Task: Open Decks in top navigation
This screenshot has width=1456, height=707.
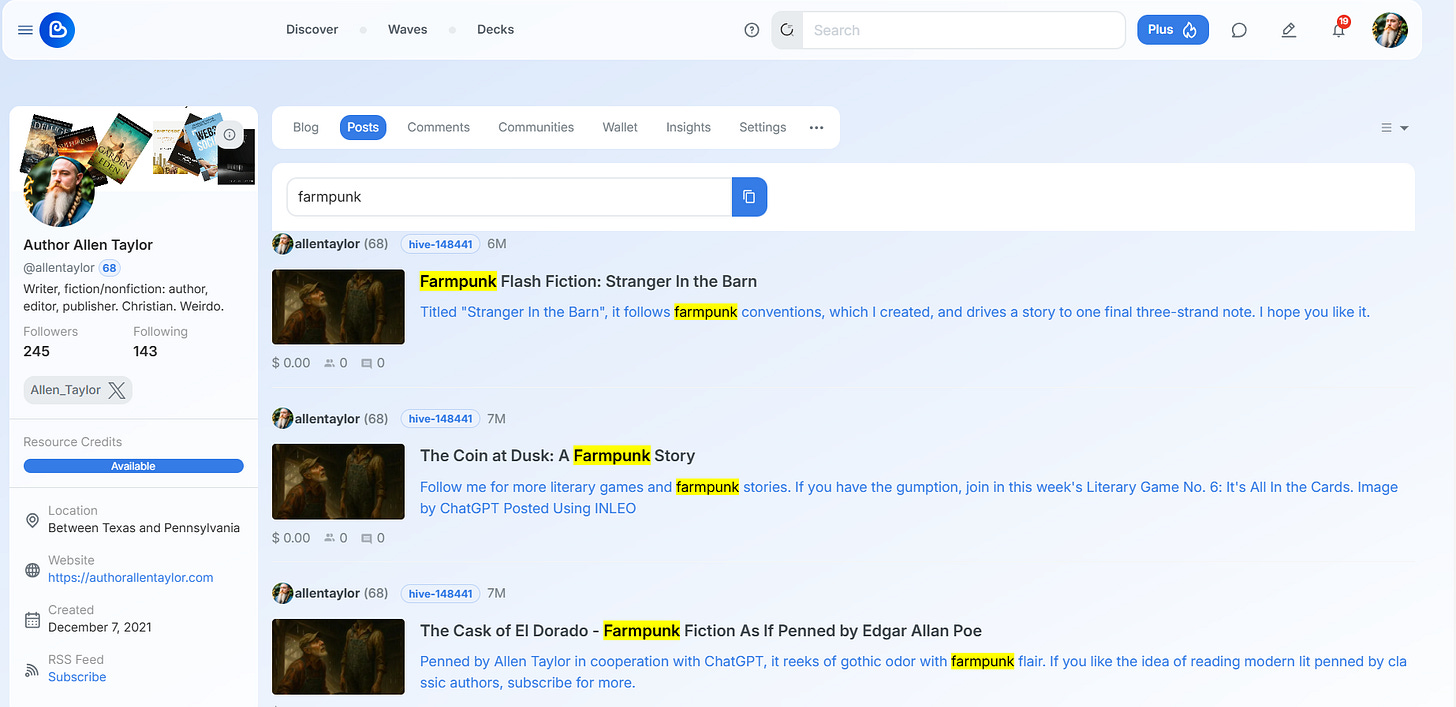Action: click(496, 30)
